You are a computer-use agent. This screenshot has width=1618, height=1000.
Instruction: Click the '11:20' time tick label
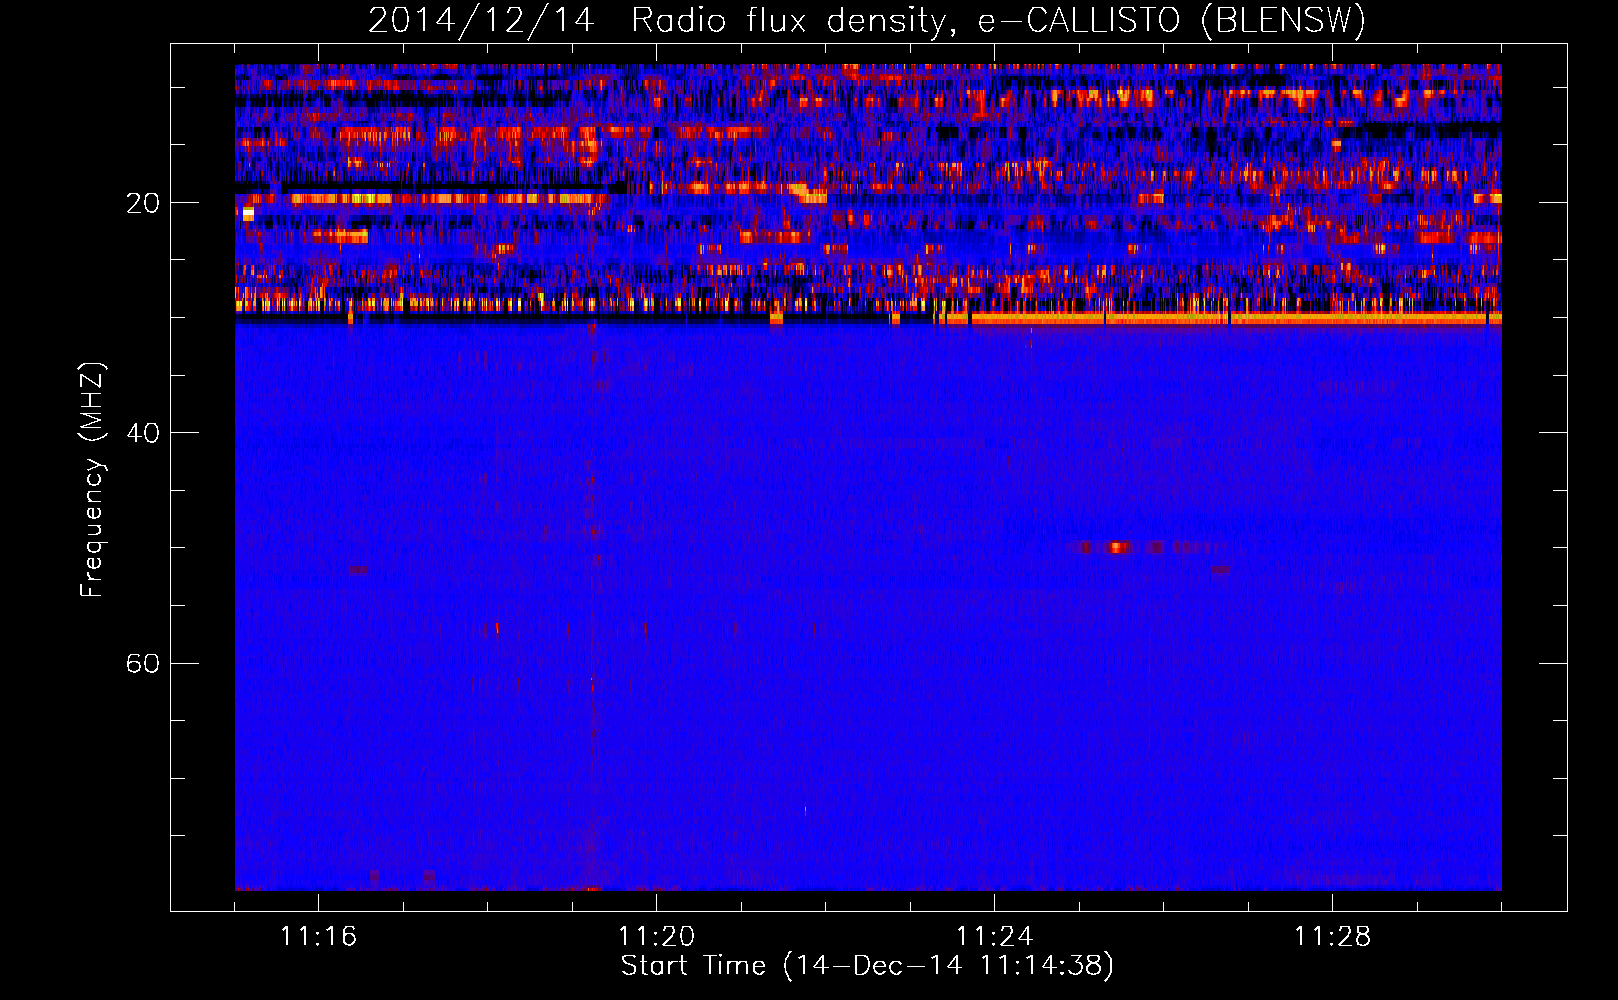(656, 936)
